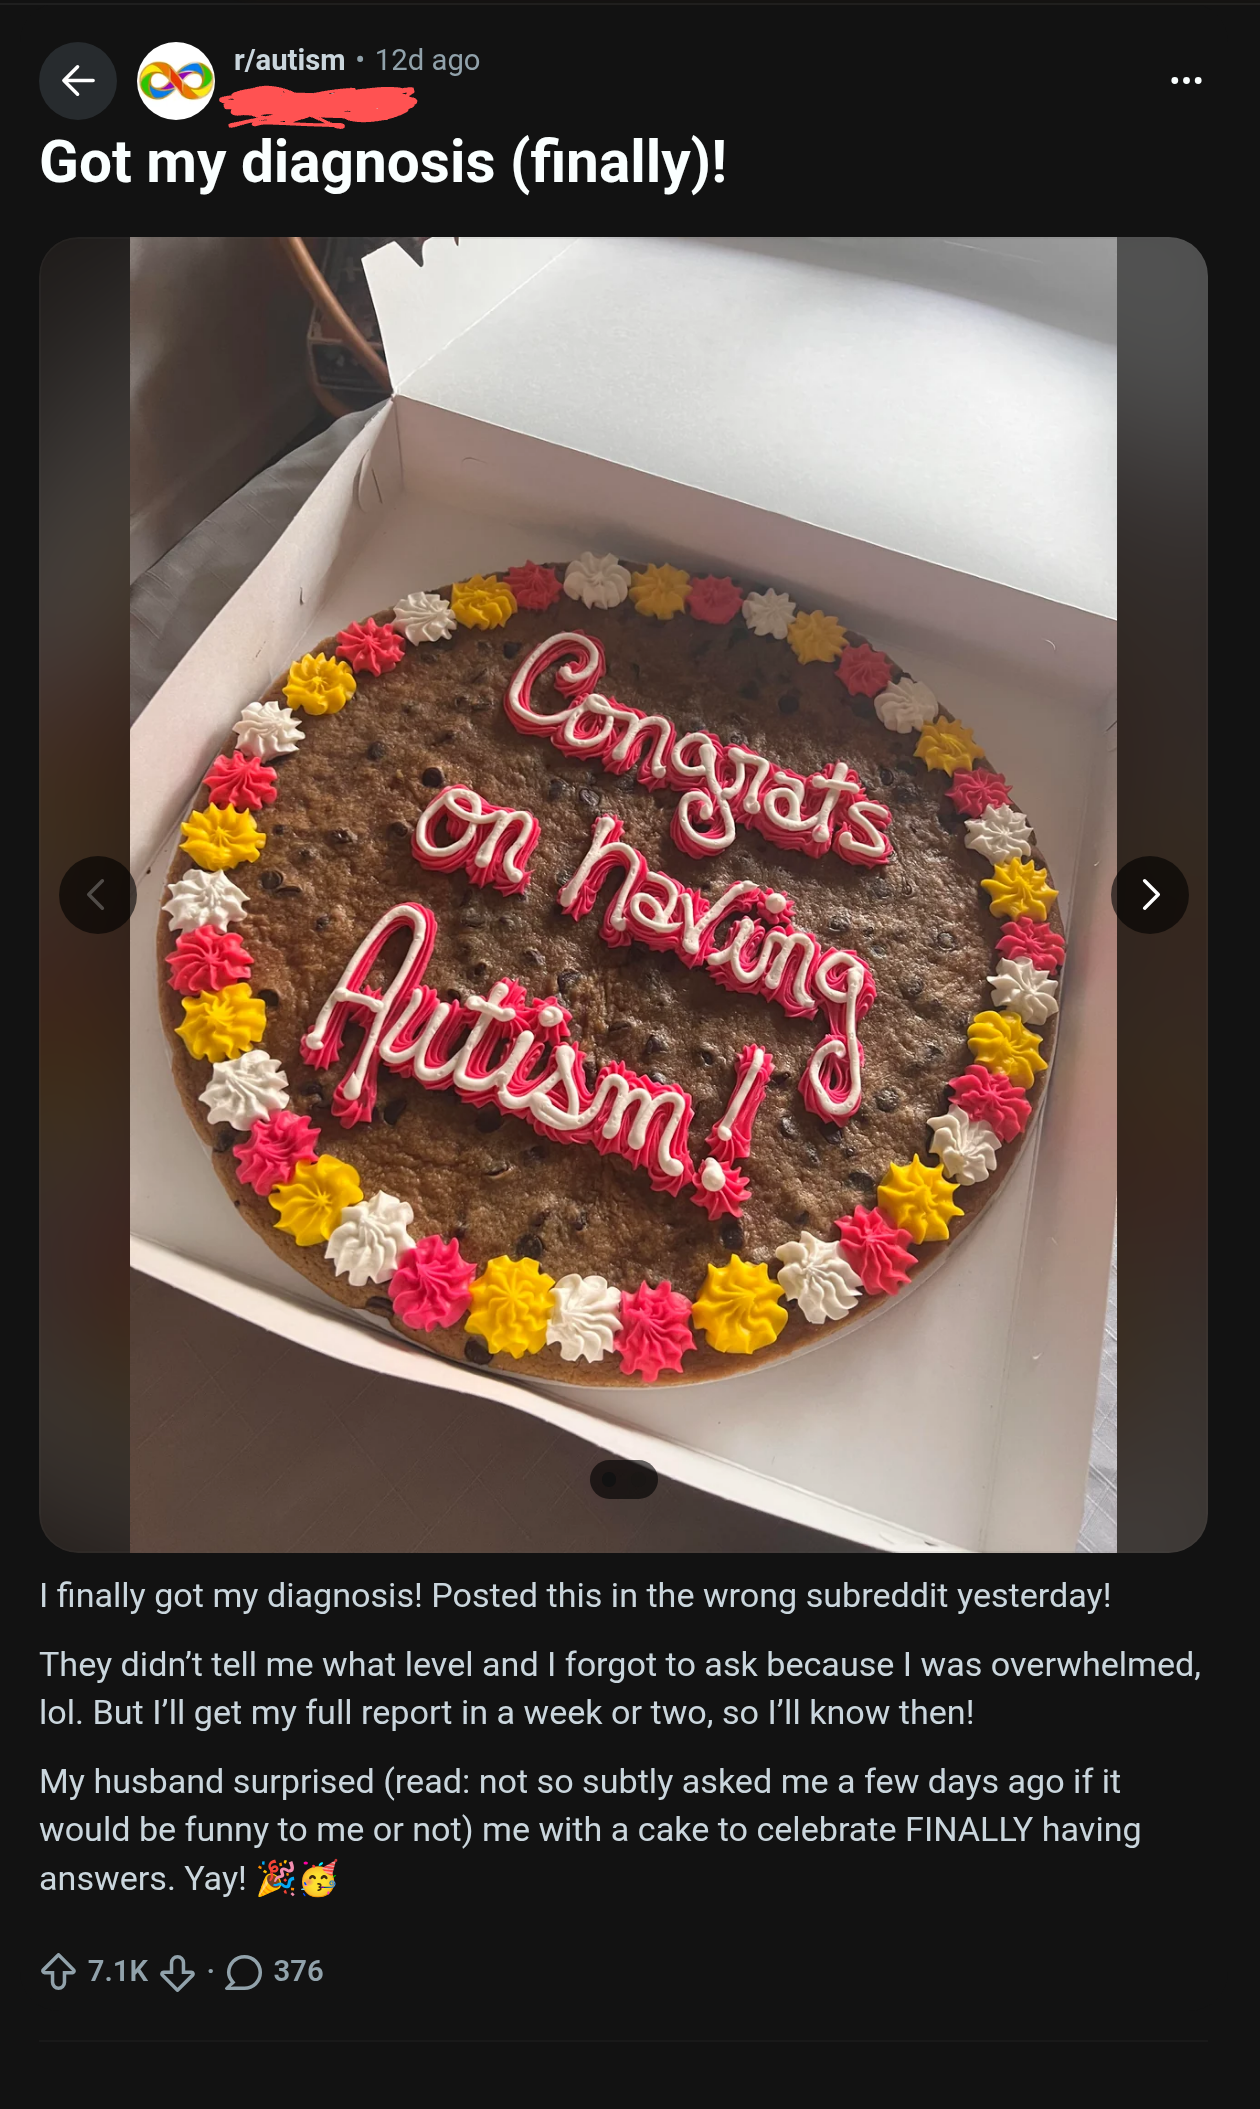Viewport: 1260px width, 2109px height.
Task: Click the 7.1K vote score
Action: (117, 1971)
